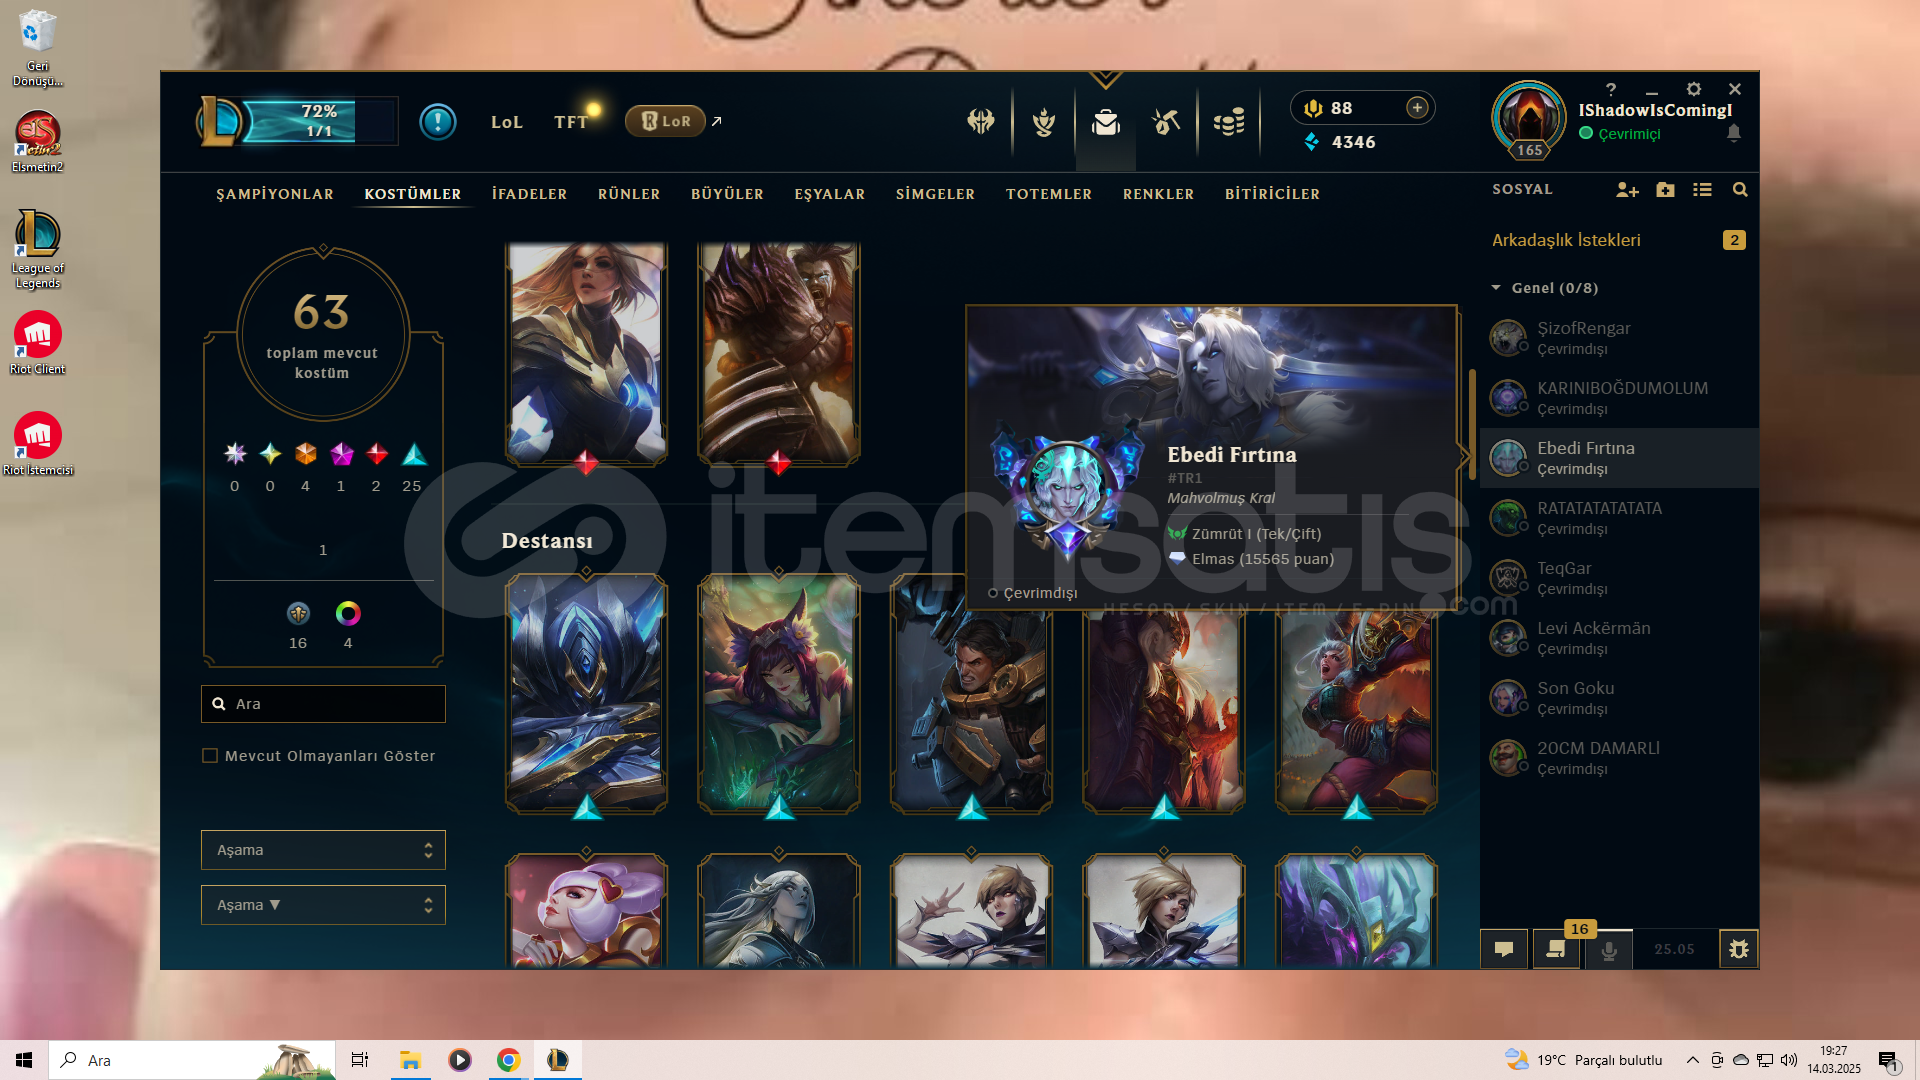Switch to the RÜNLER tab
This screenshot has height=1080, width=1920.
coord(629,194)
